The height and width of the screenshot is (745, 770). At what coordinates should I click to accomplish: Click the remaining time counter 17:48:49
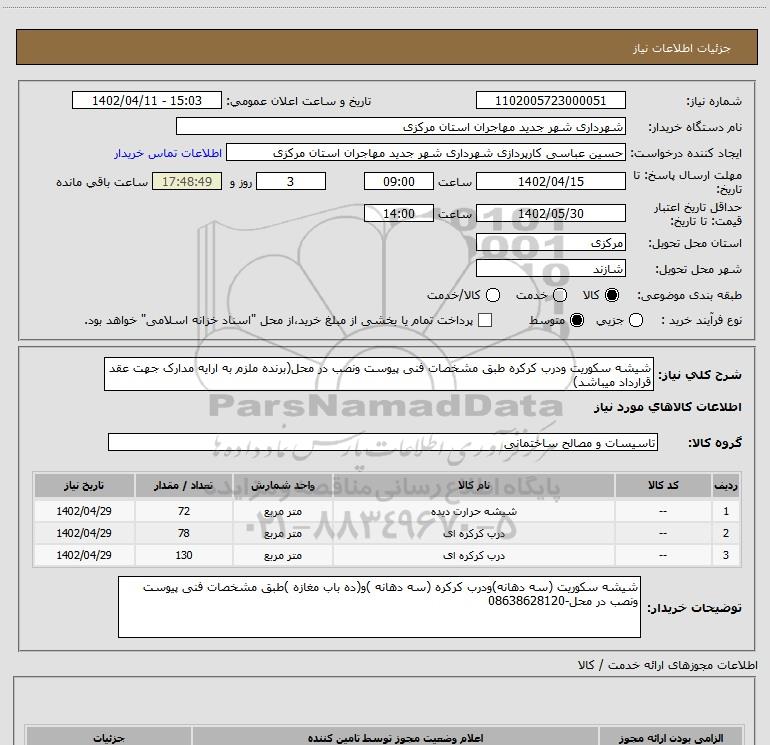click(186, 182)
